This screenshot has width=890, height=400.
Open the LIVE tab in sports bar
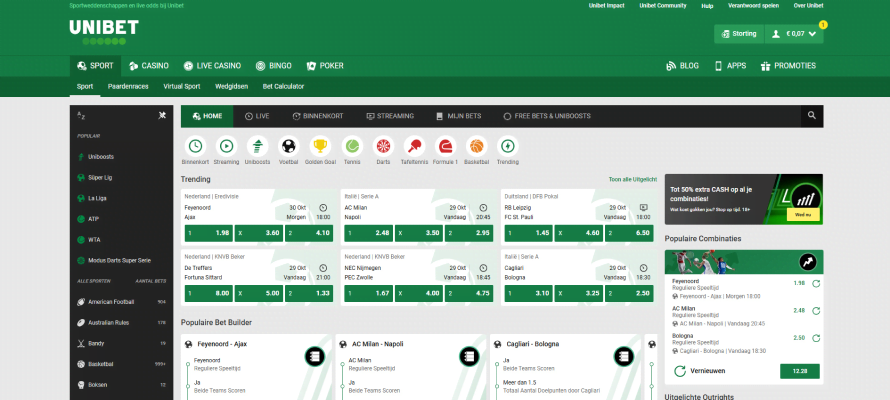(x=257, y=116)
